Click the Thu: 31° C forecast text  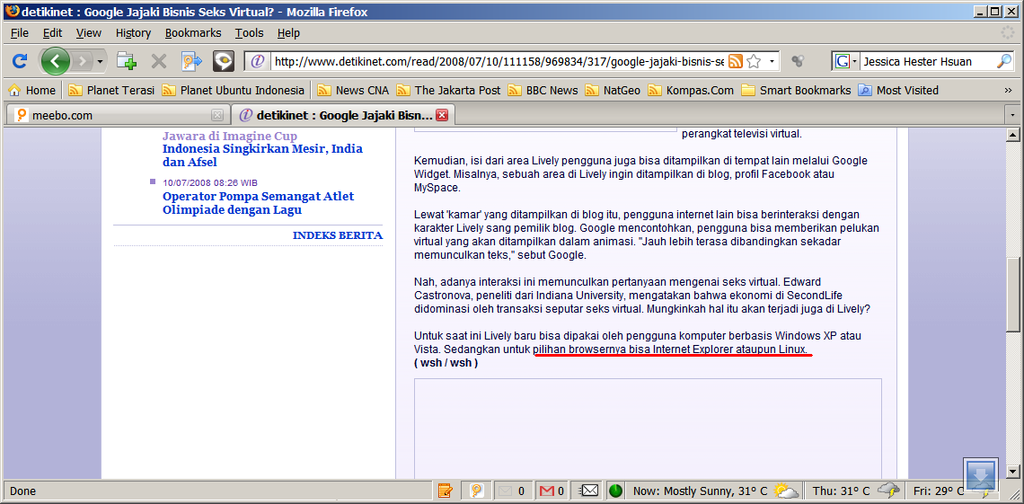coord(840,491)
